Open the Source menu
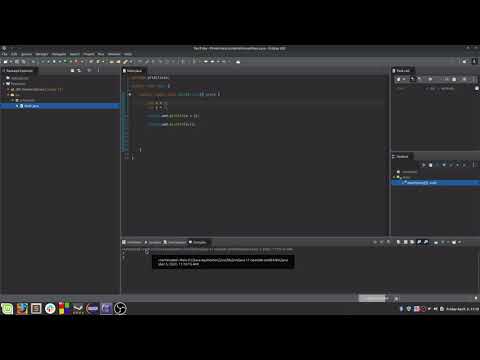The height and width of the screenshot is (360, 480). [x=27, y=54]
